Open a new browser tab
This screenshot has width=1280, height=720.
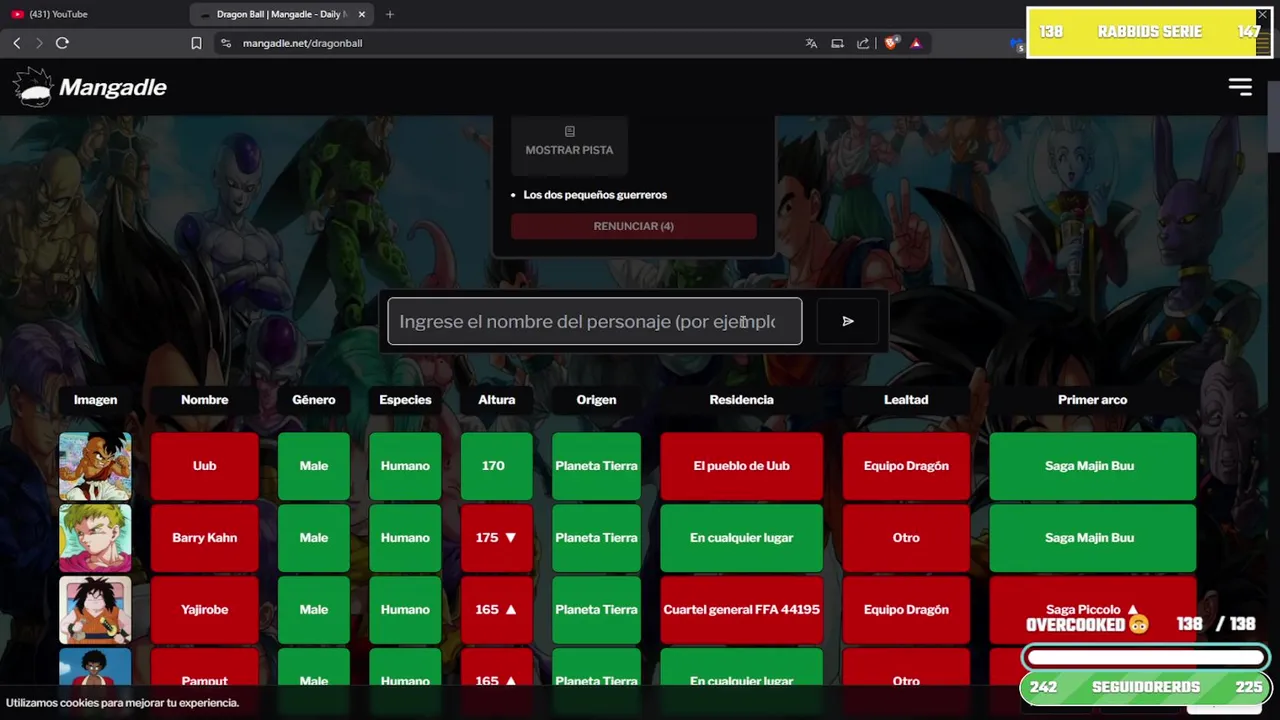tap(390, 14)
